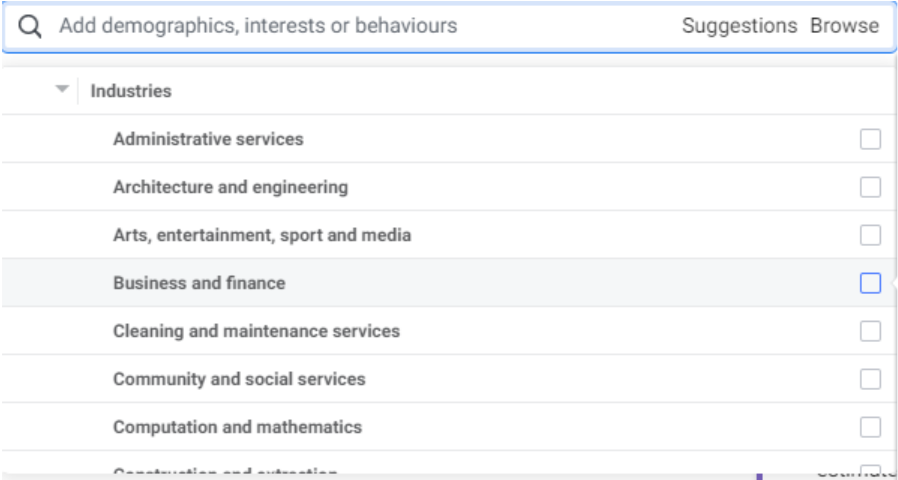Check the Architecture and engineering checkbox
This screenshot has width=898, height=480.
click(x=870, y=187)
